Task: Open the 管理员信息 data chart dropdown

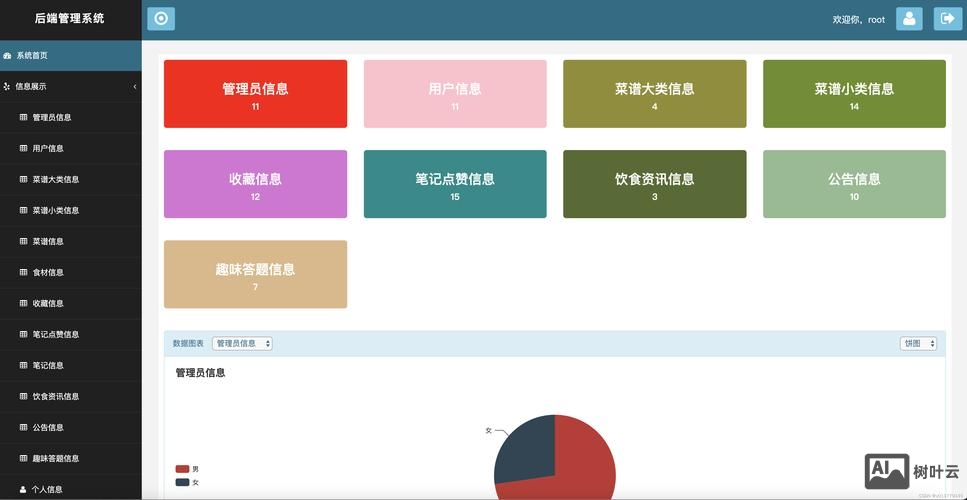Action: pos(242,343)
